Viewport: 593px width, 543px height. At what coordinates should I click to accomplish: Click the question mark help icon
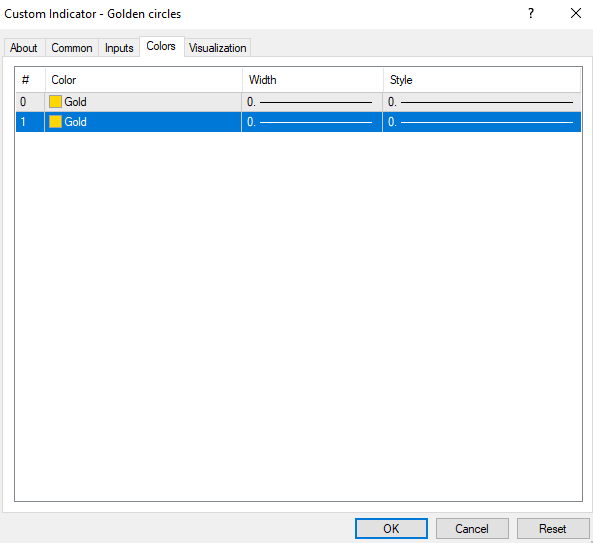click(531, 14)
